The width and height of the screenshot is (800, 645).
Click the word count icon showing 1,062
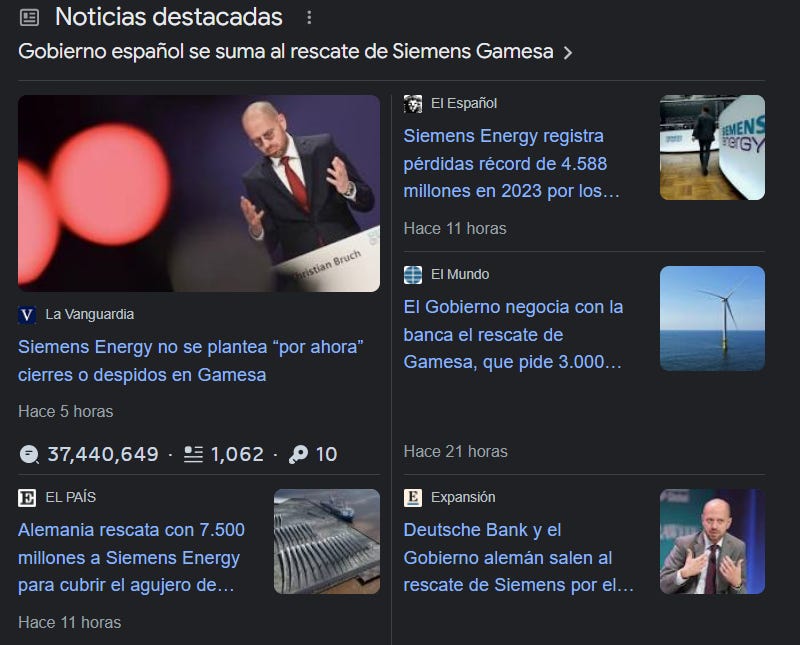[x=193, y=454]
